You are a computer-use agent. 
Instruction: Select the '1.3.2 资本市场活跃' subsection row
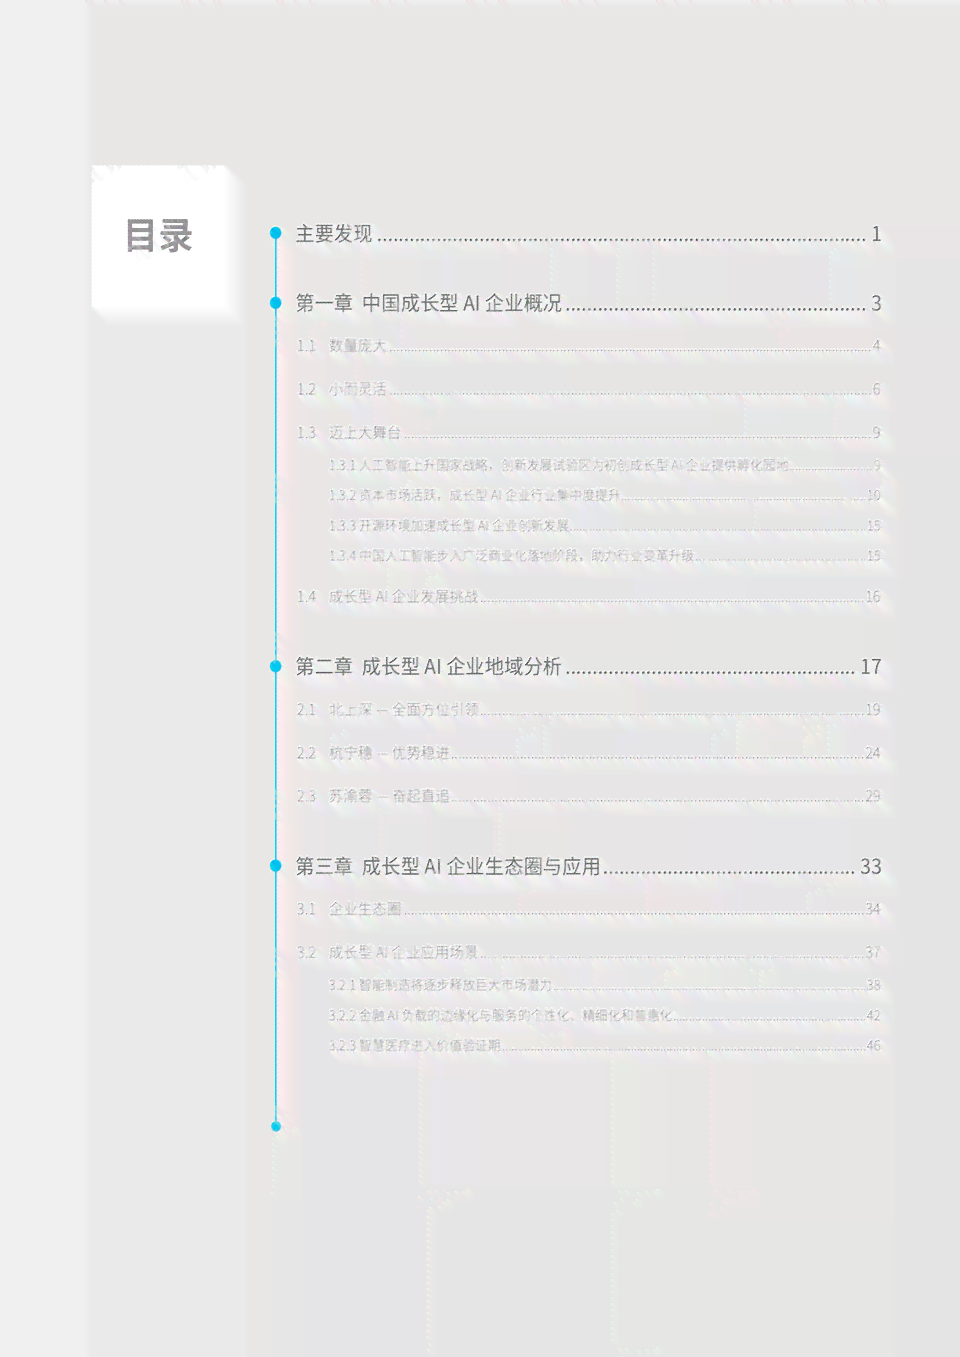pyautogui.click(x=604, y=495)
